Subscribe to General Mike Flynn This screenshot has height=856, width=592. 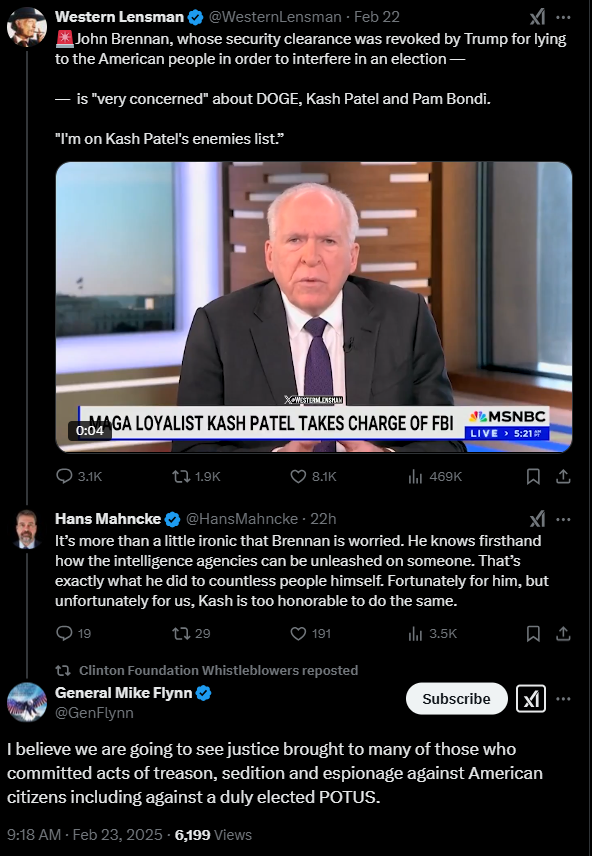(457, 699)
